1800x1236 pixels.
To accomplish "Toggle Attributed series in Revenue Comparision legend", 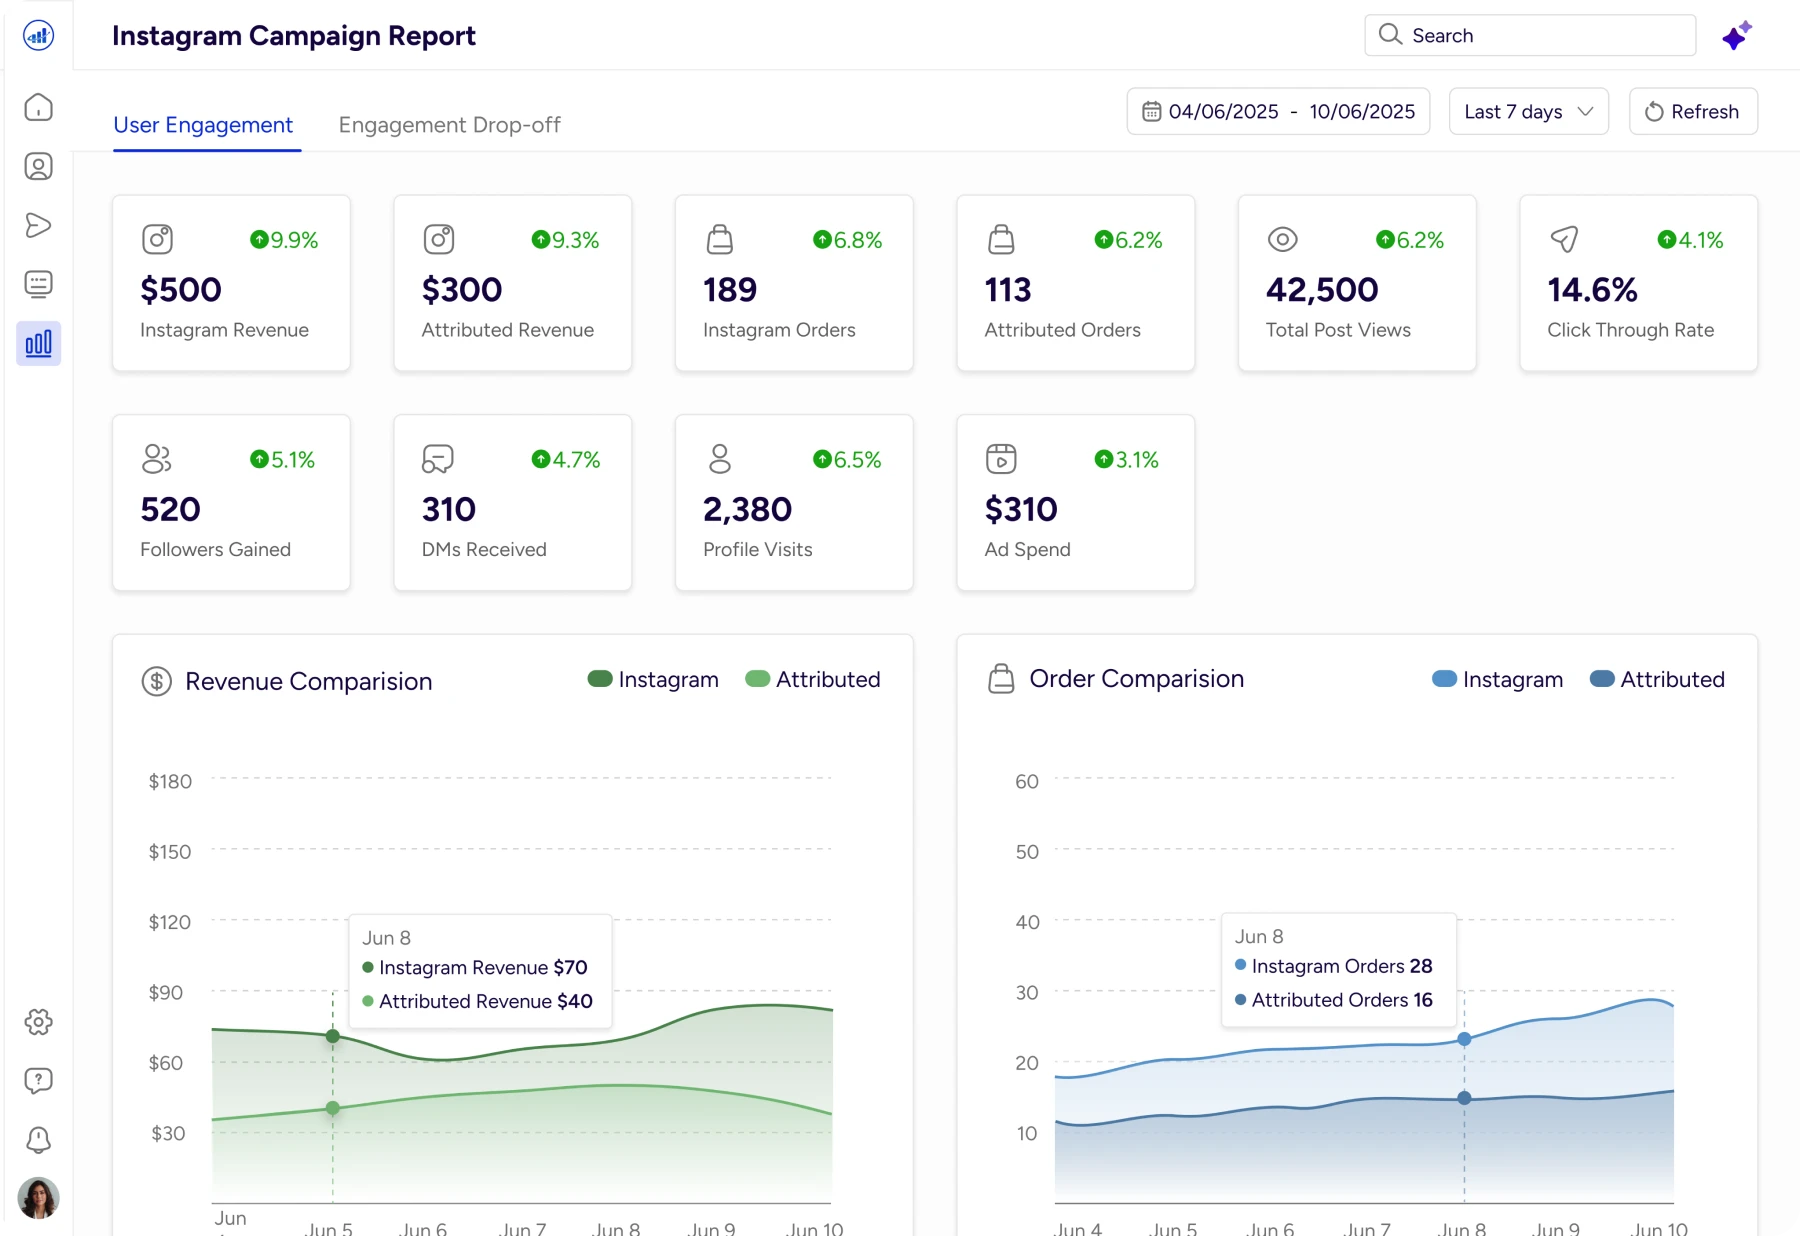I will tap(813, 680).
